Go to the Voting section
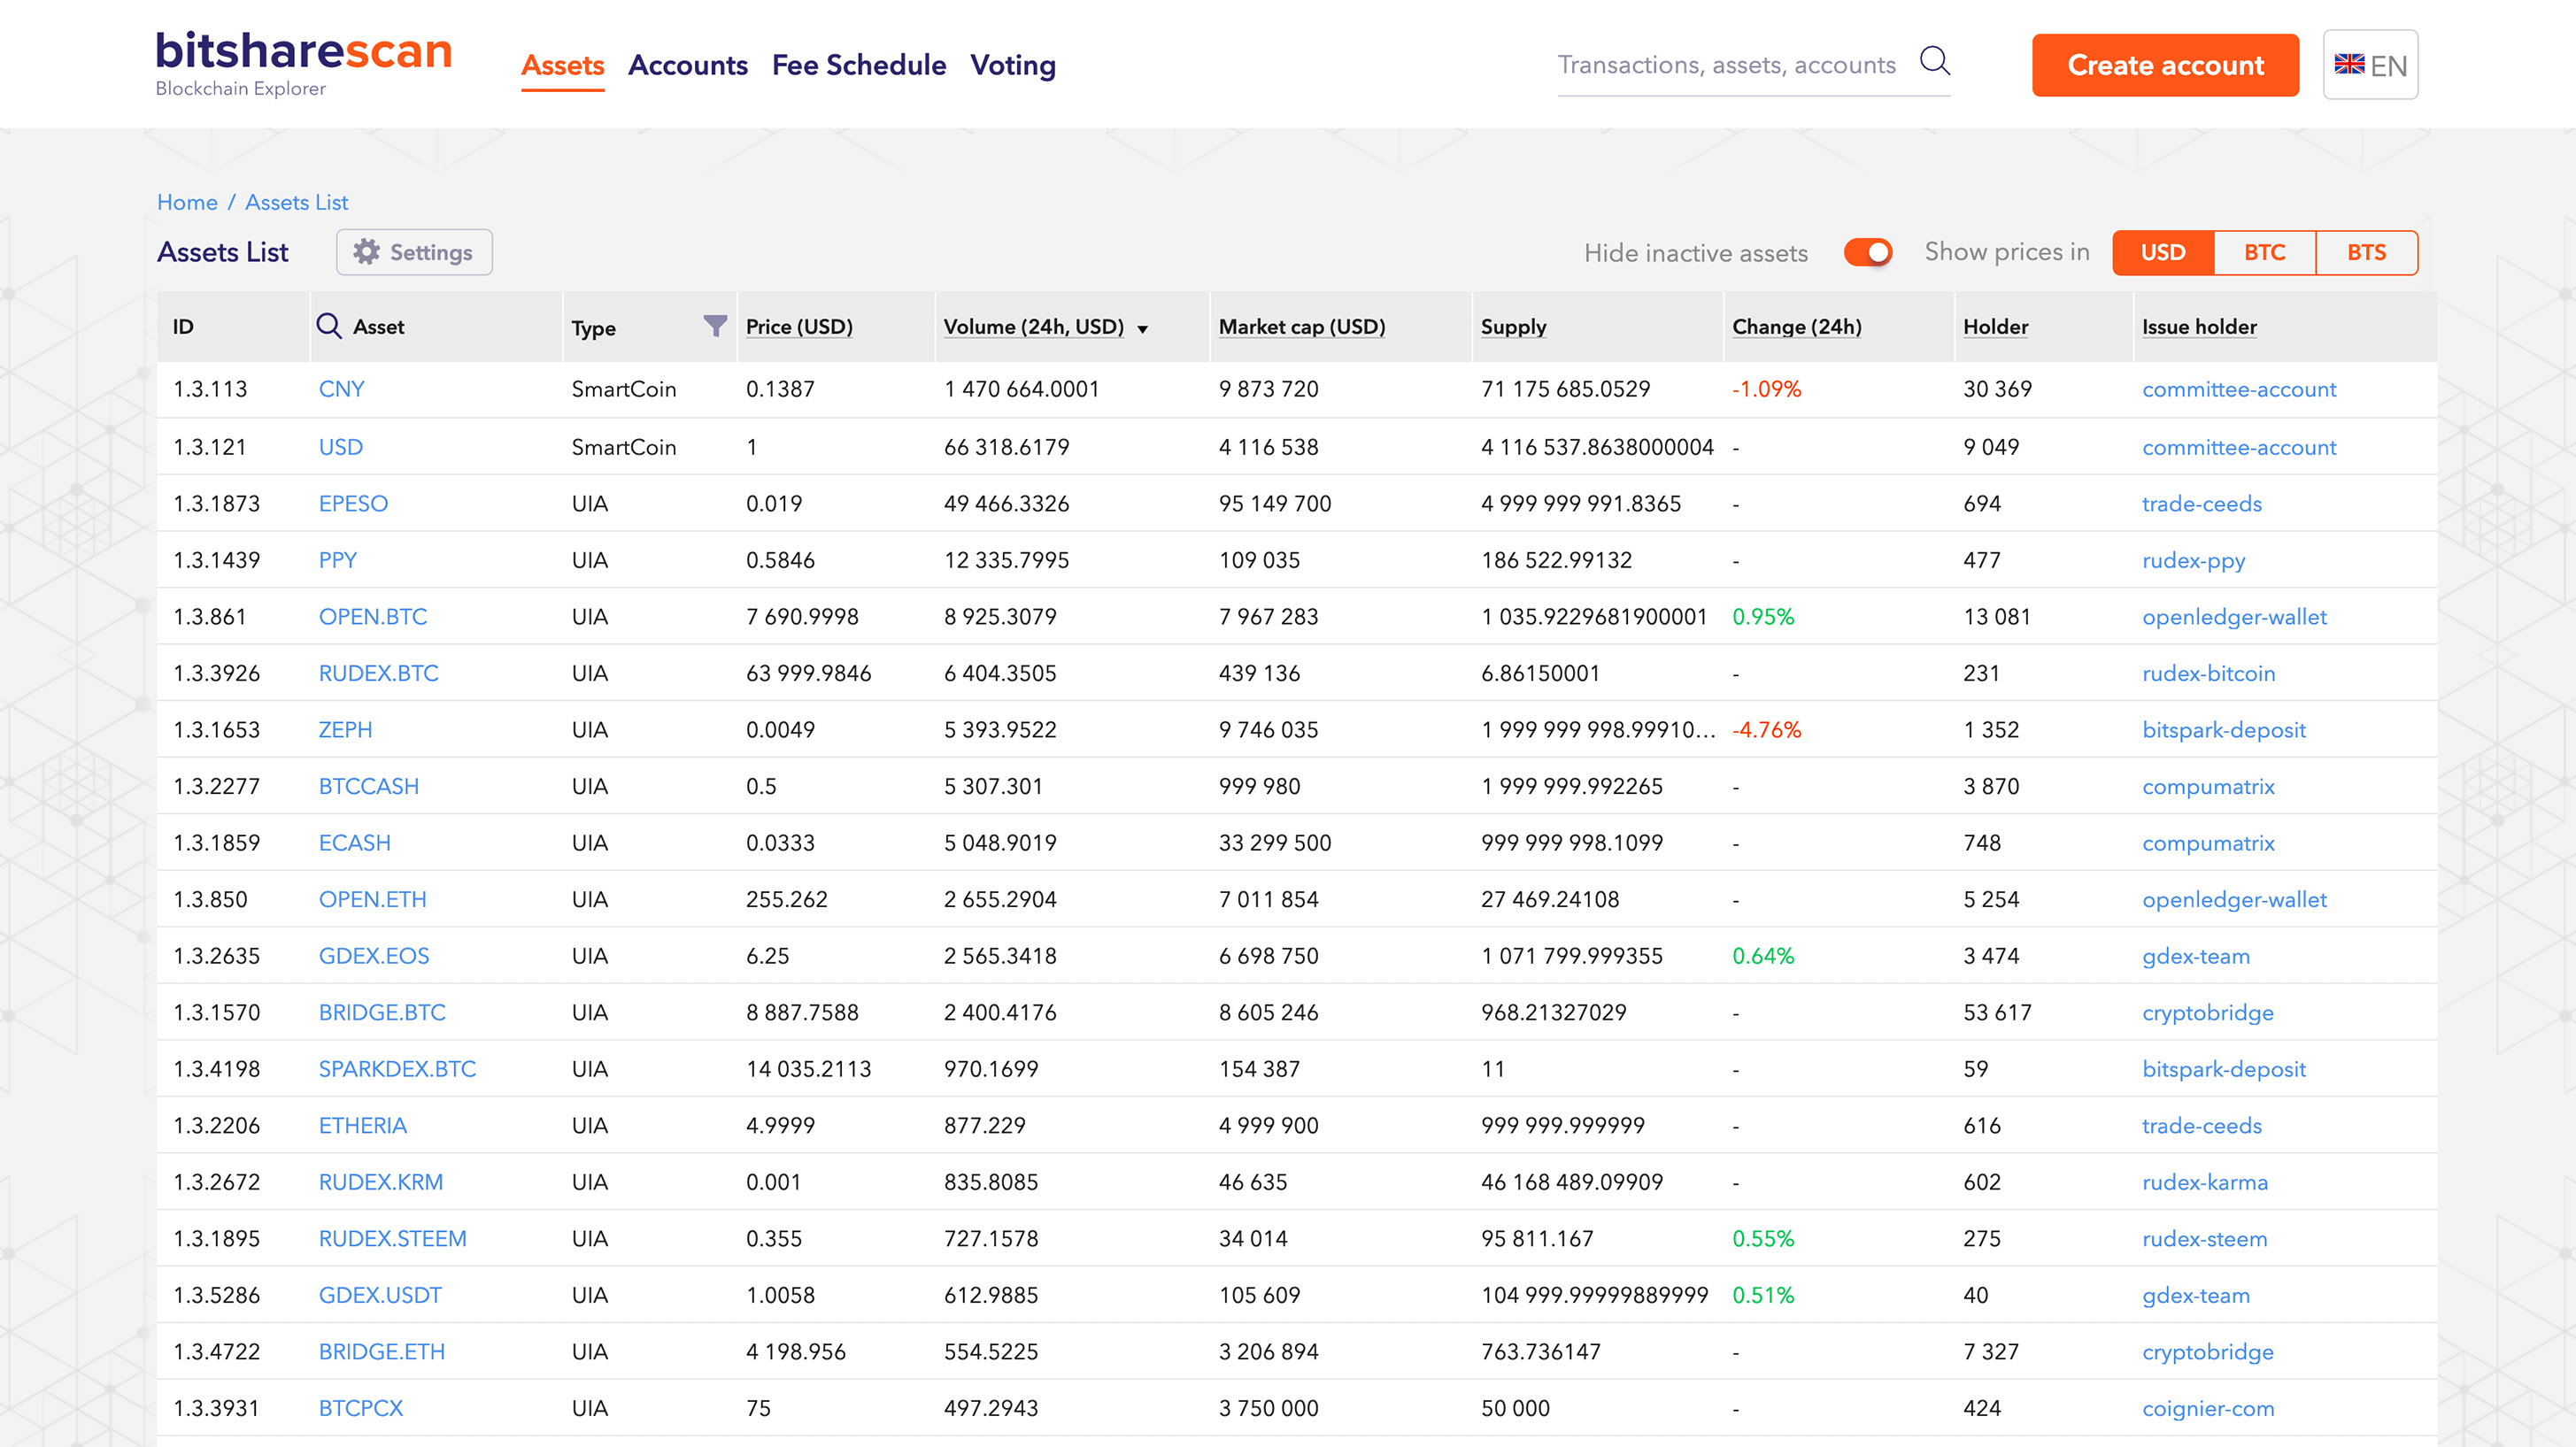 1012,66
